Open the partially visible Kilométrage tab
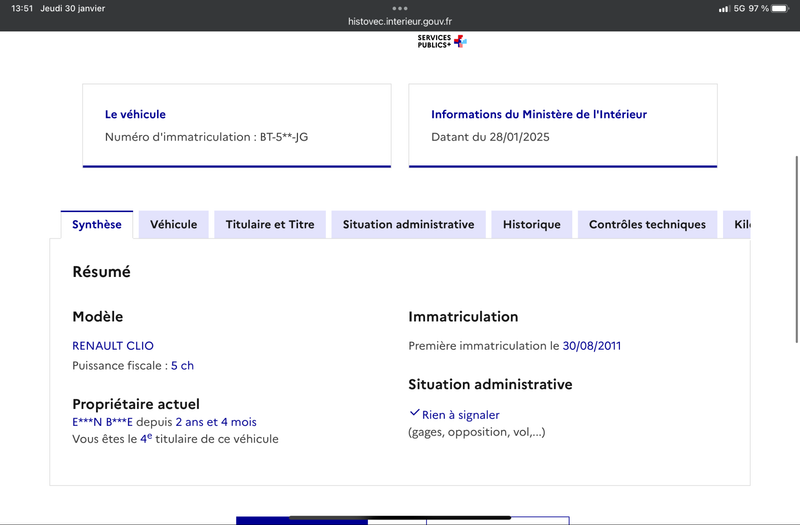Viewport: 800px width, 525px height. click(737, 224)
